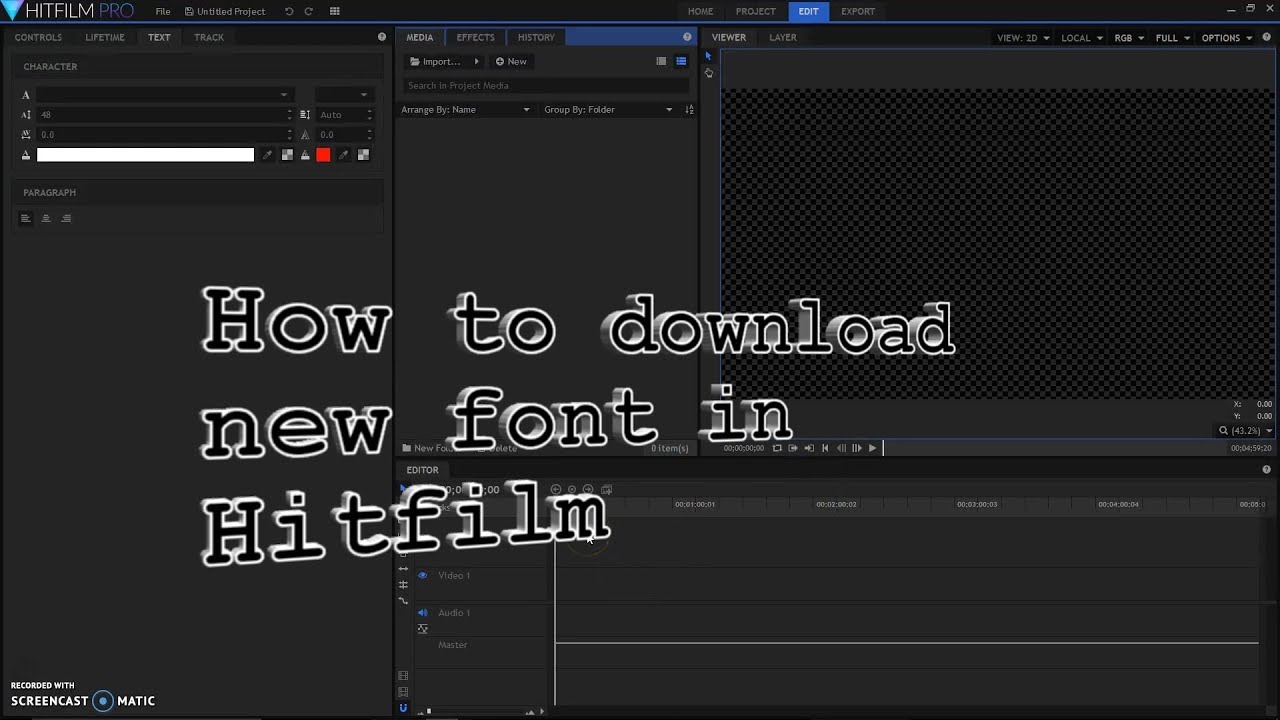Open the File menu
This screenshot has width=1280, height=720.
163,11
